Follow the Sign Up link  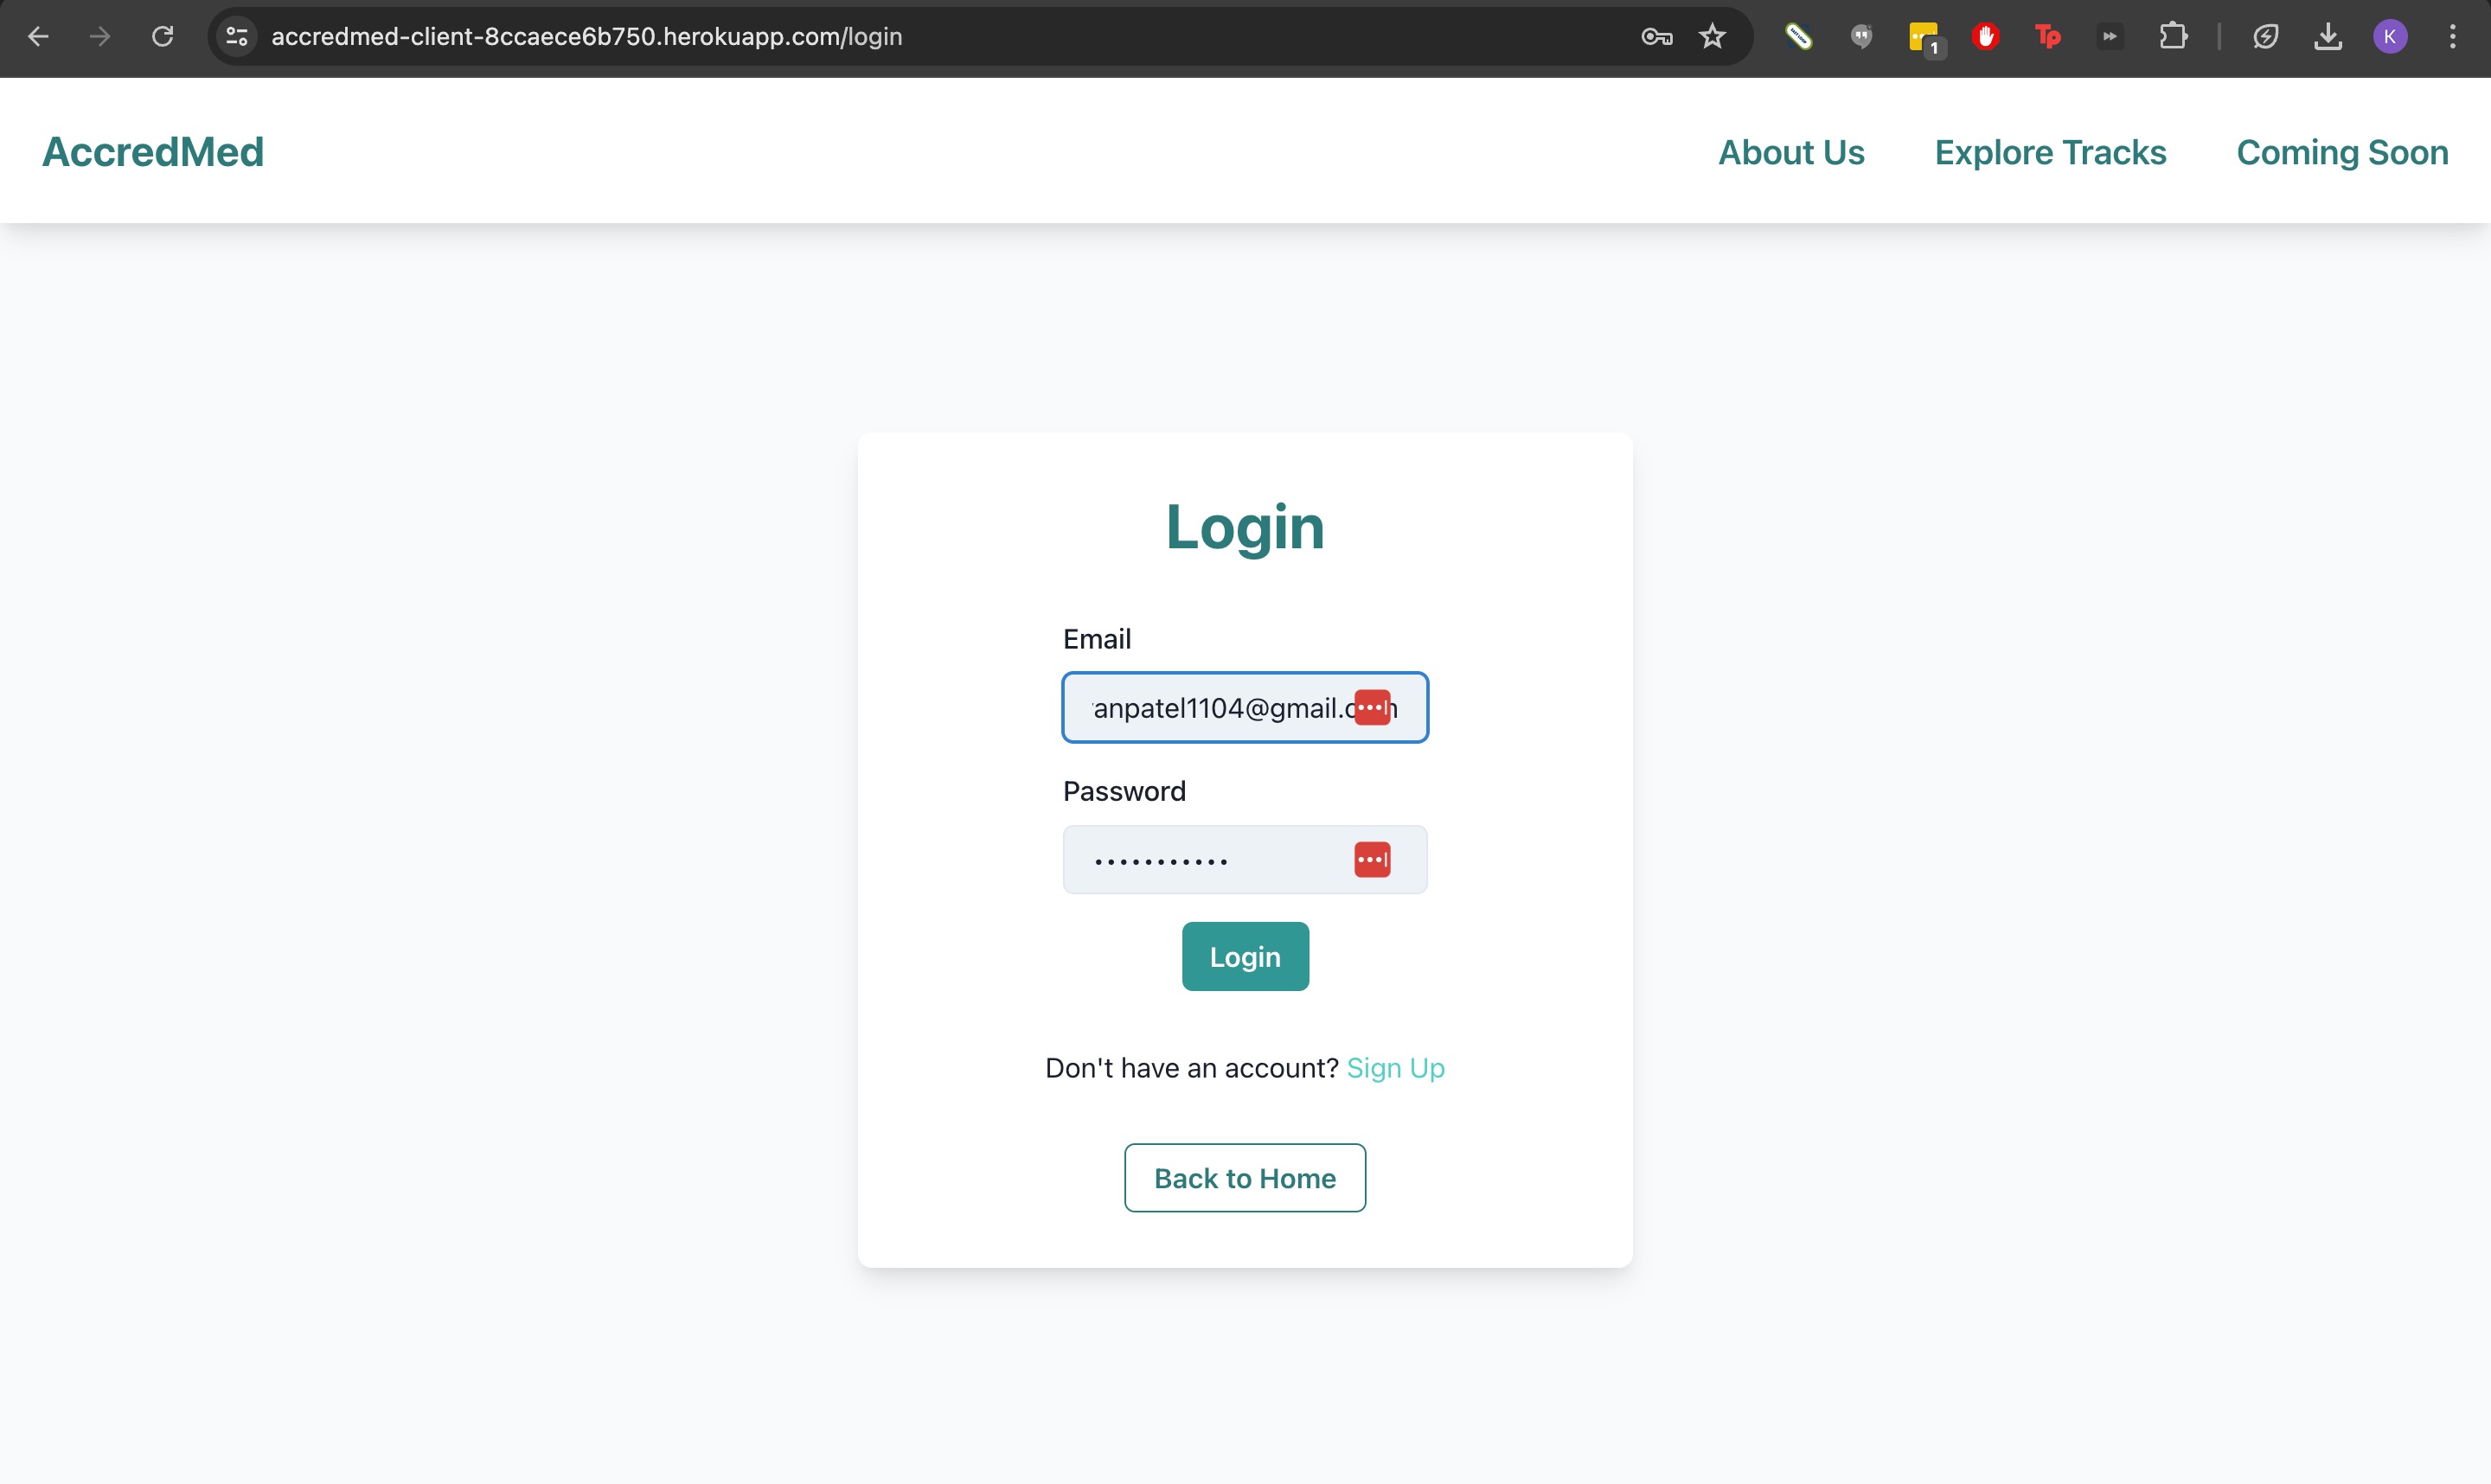(1395, 1068)
